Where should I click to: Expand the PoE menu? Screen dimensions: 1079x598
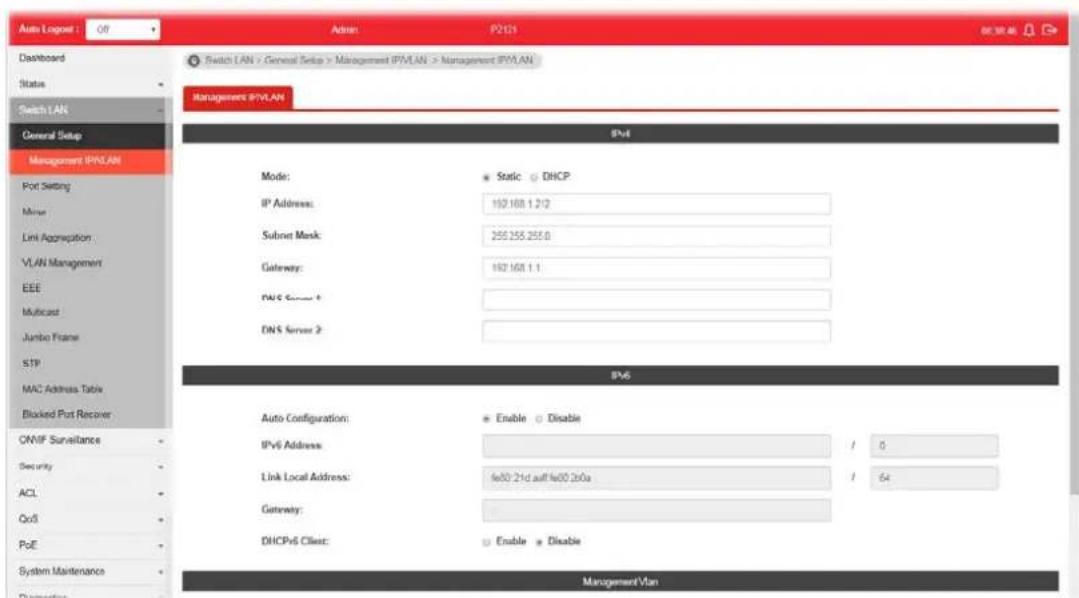pos(89,545)
